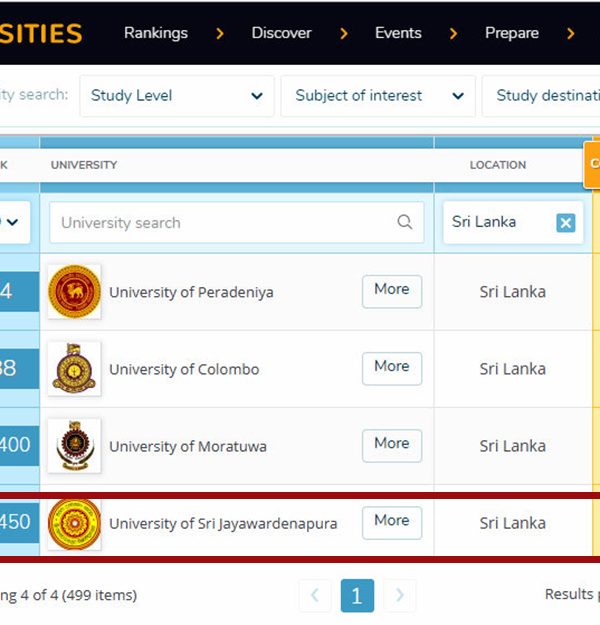Go to the next results page arrow
This screenshot has width=600, height=625.
(x=400, y=596)
